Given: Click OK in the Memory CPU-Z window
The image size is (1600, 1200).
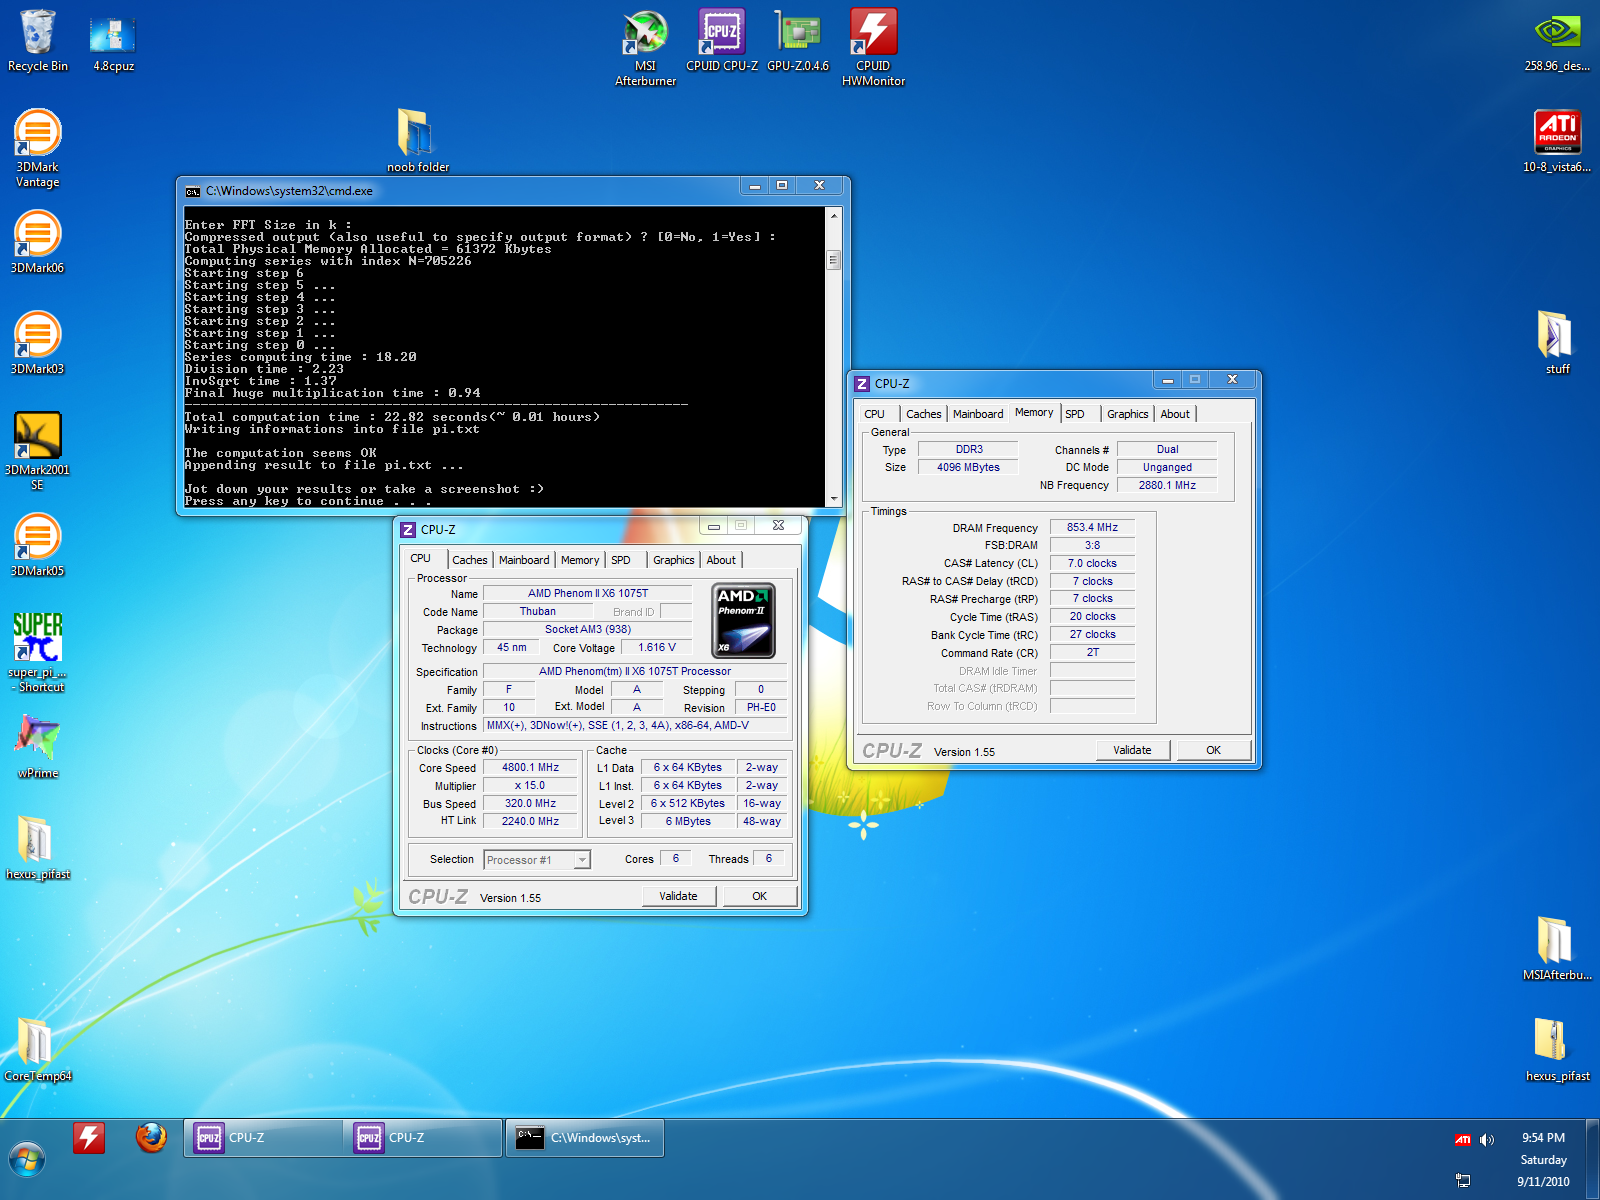Looking at the screenshot, I should click(x=1213, y=750).
